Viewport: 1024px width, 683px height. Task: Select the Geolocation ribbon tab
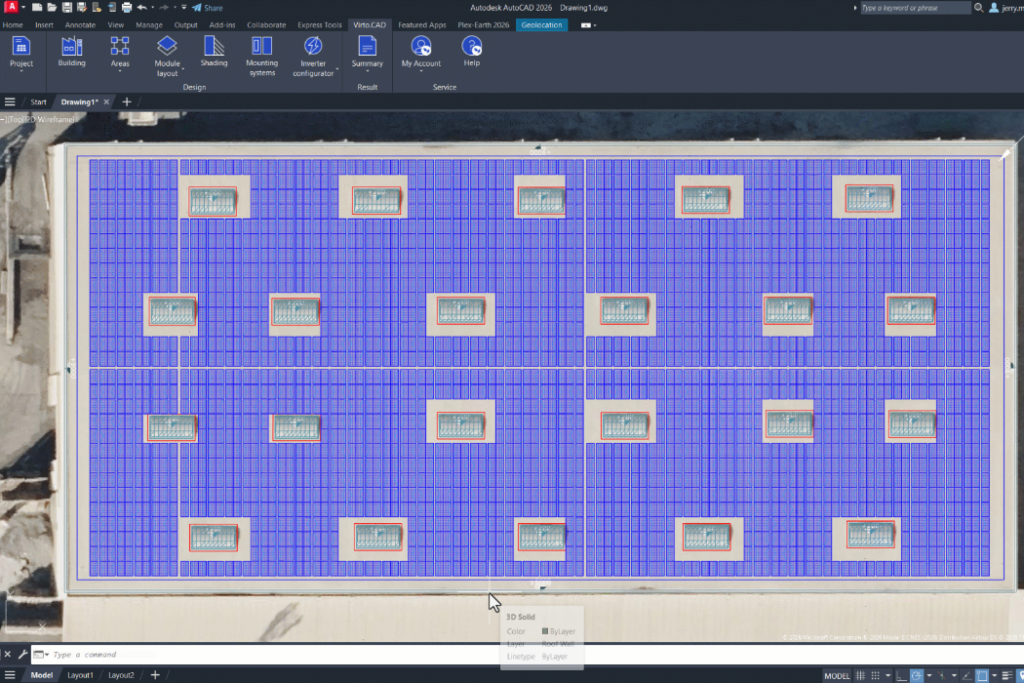tap(541, 25)
